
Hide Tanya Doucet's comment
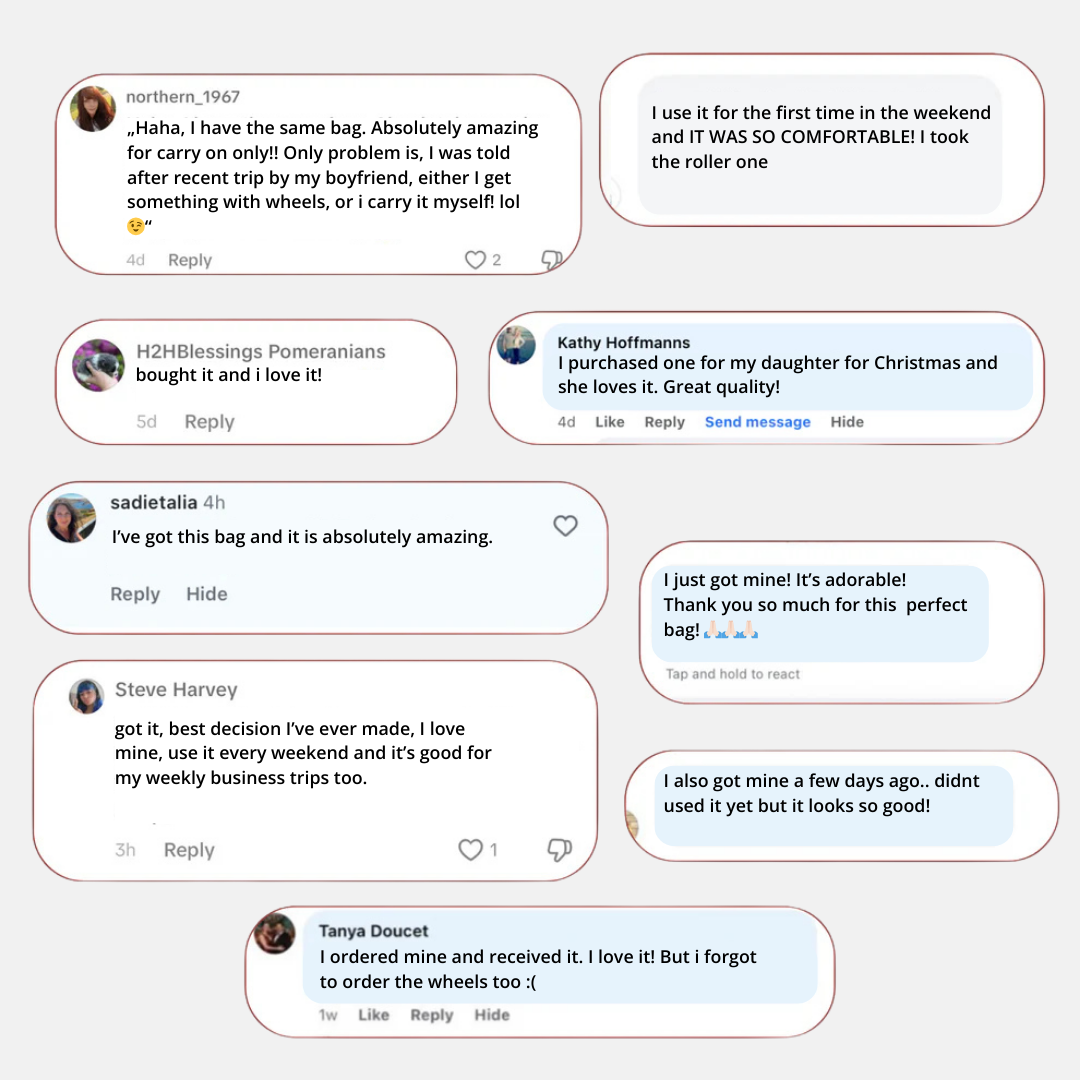pos(491,1015)
